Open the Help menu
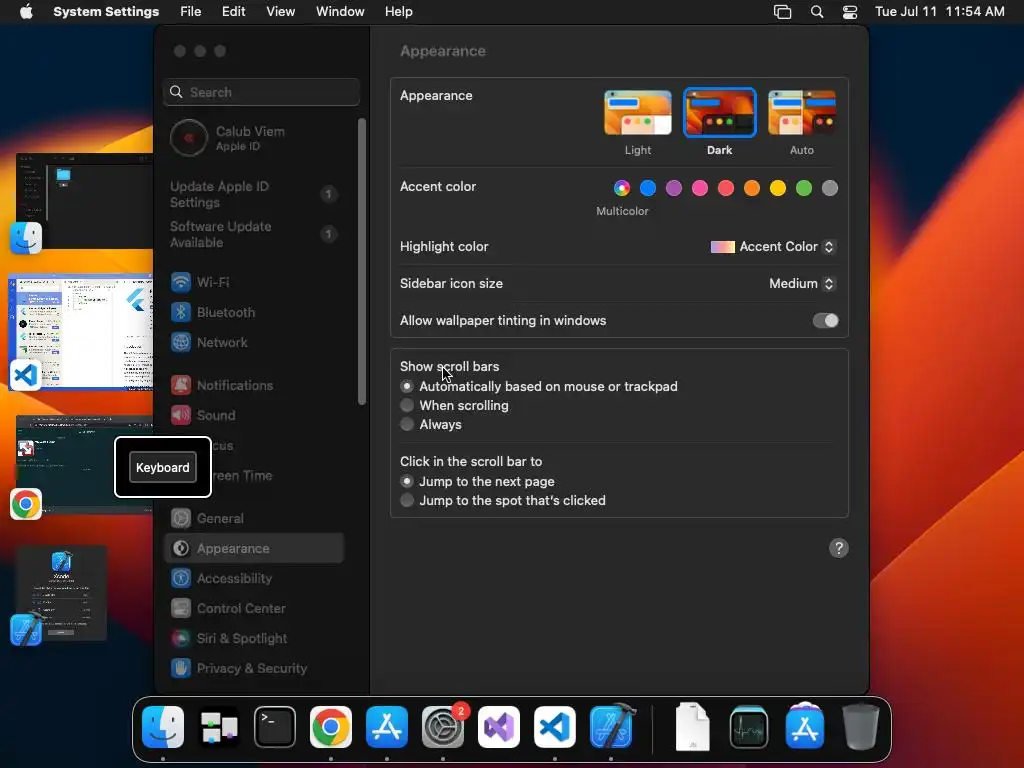 pyautogui.click(x=398, y=12)
